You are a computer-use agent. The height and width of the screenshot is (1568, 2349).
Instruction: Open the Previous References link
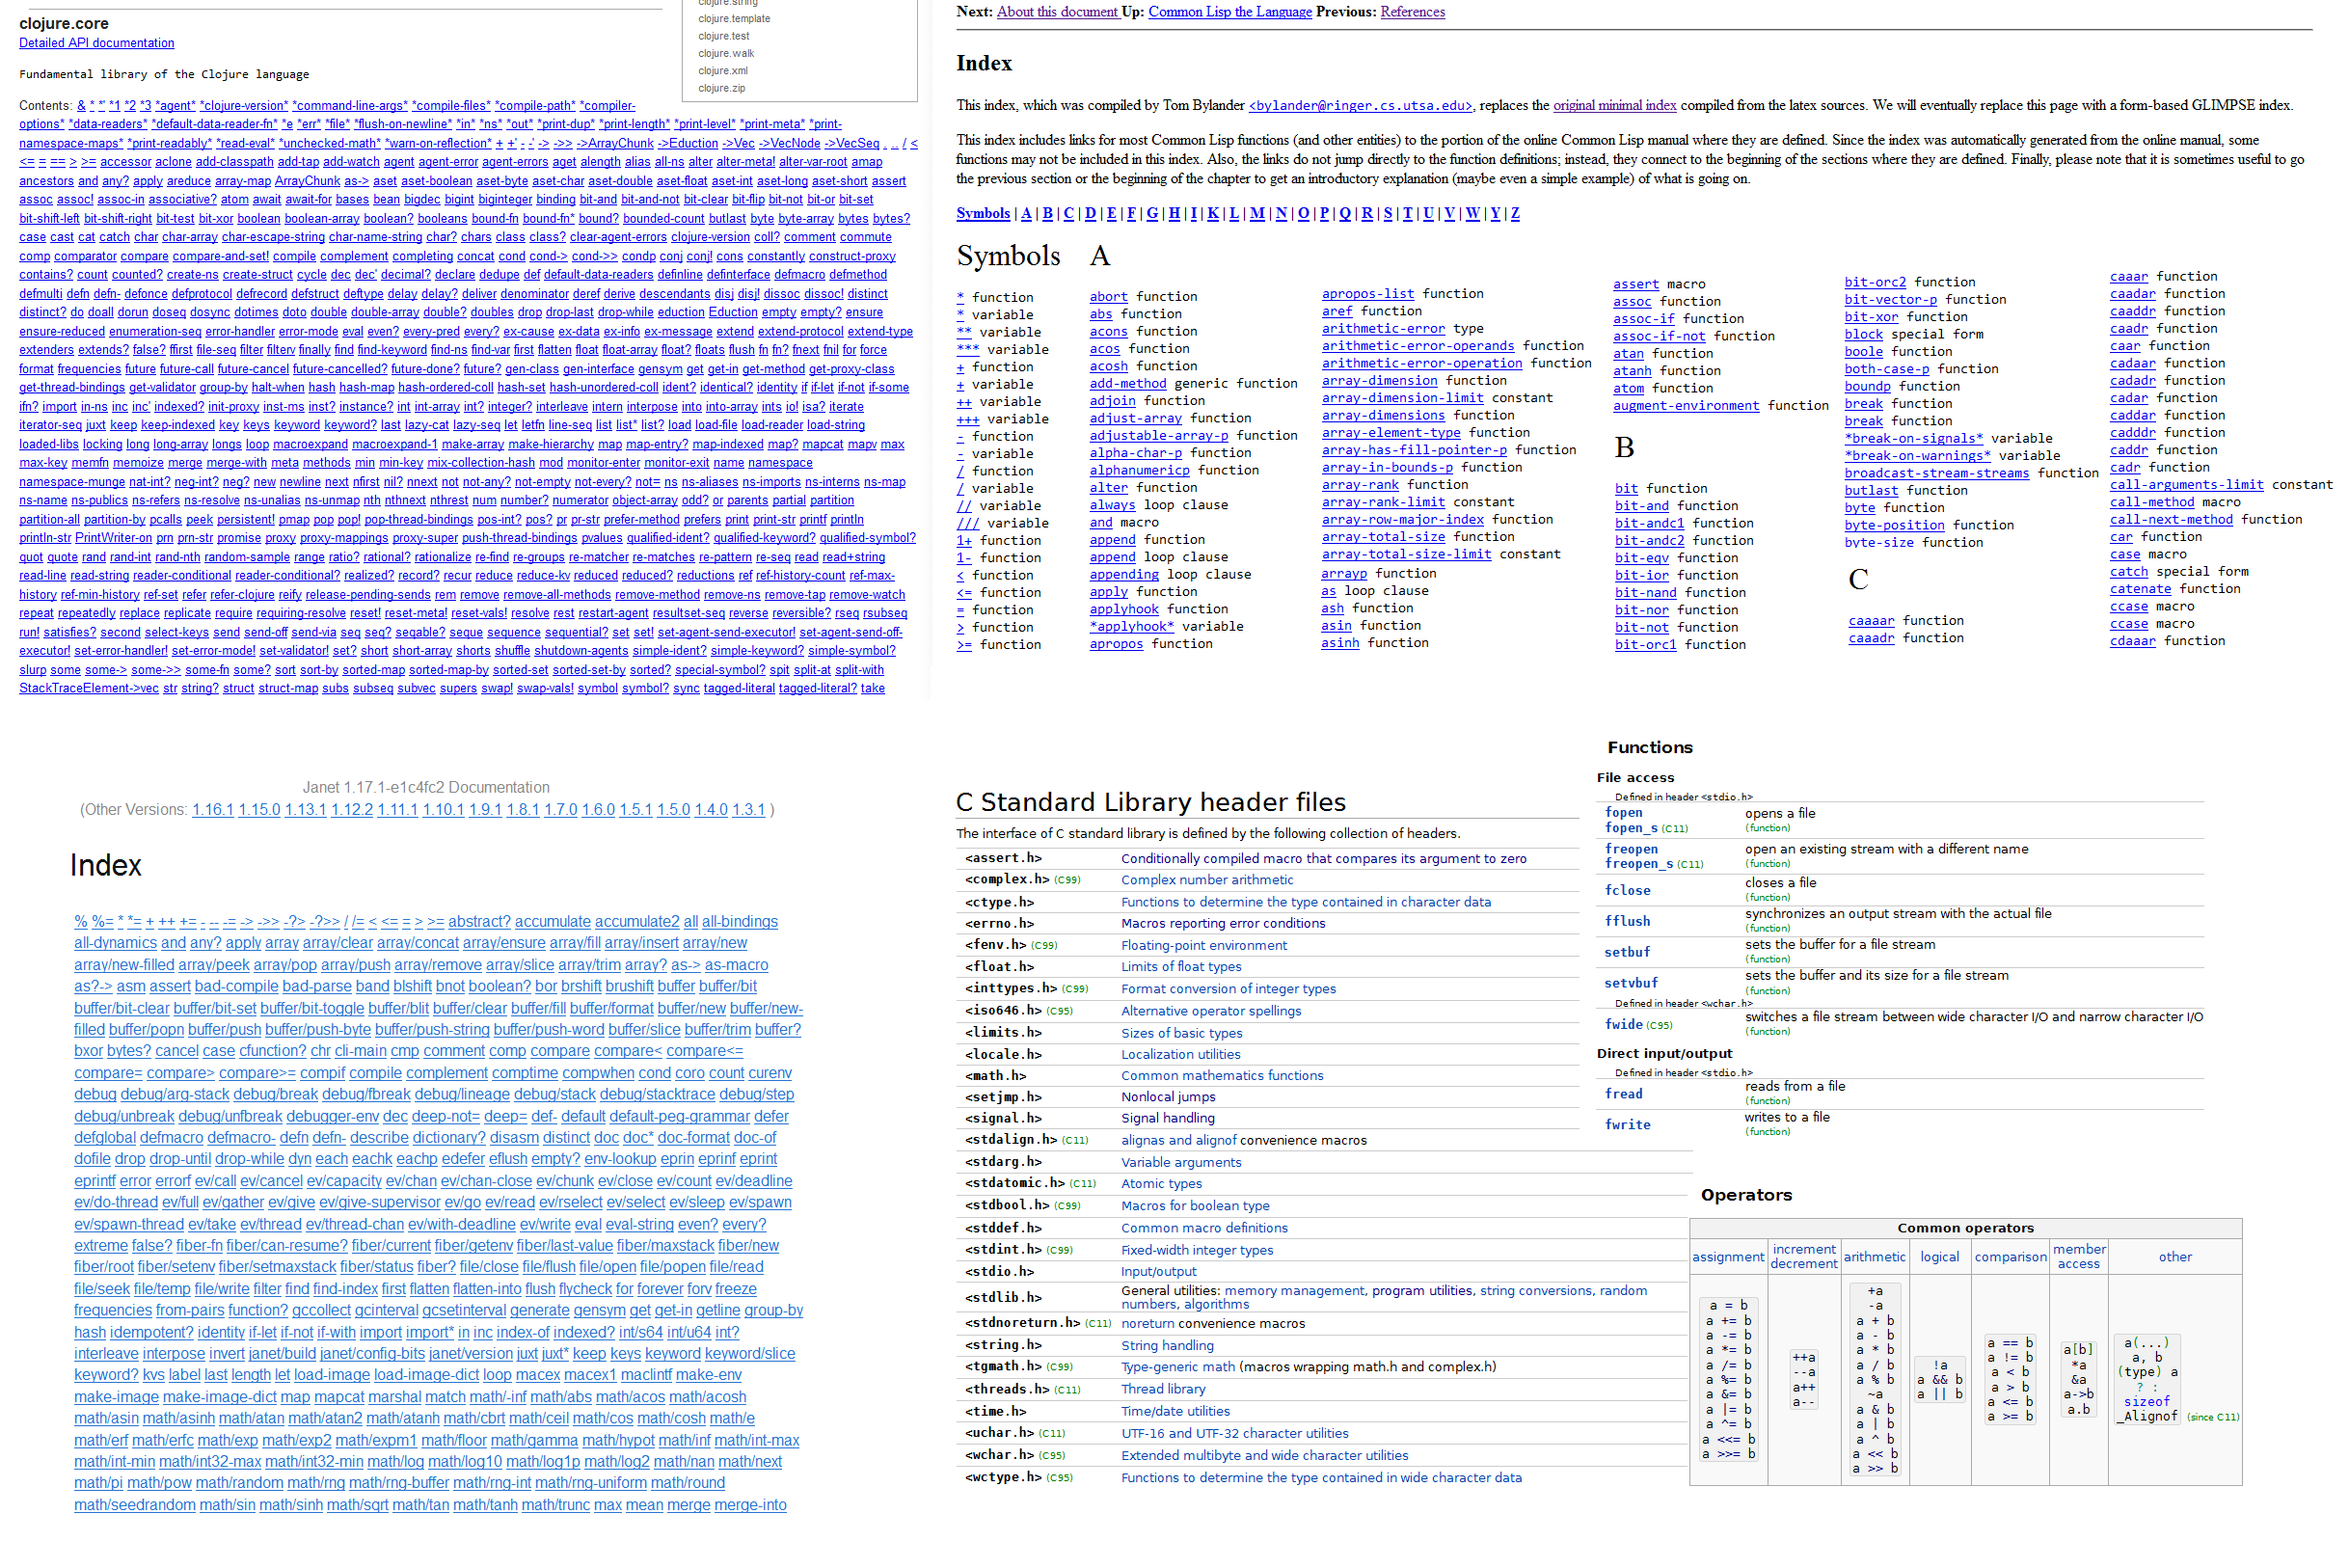(x=1412, y=12)
